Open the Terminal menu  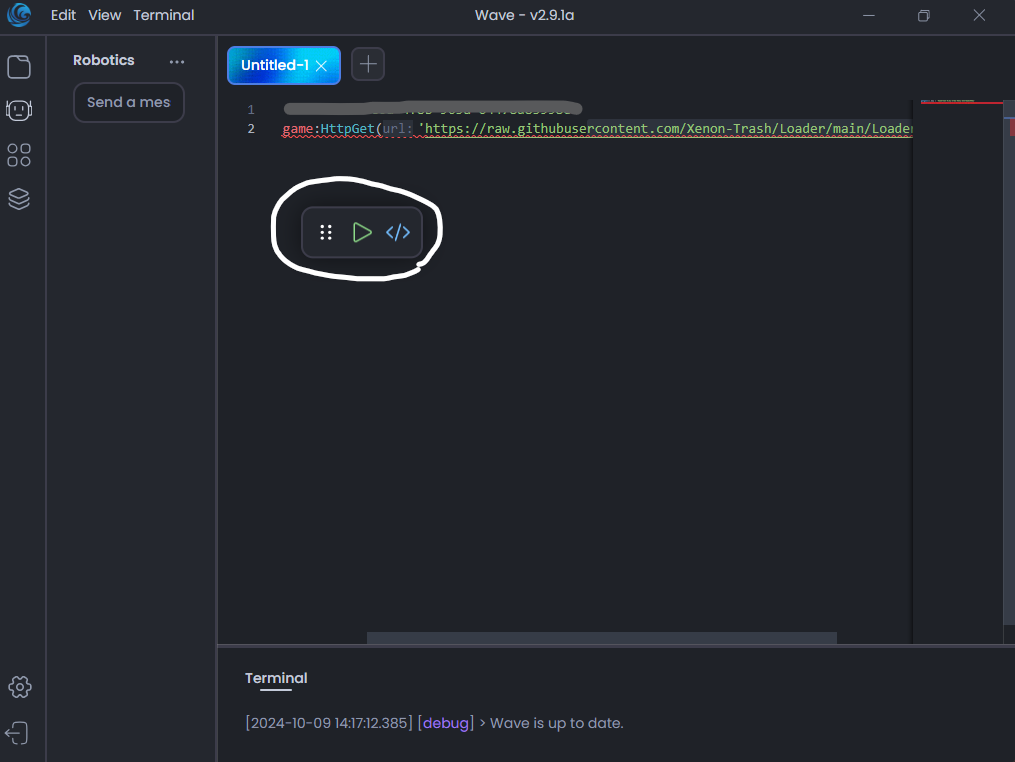pyautogui.click(x=164, y=15)
